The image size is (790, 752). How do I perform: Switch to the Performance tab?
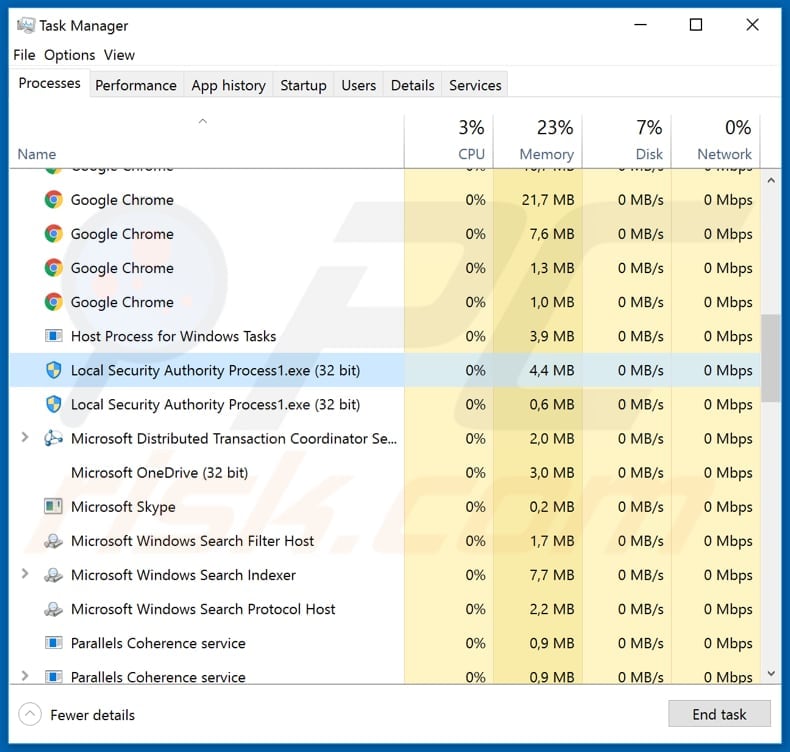(x=136, y=85)
